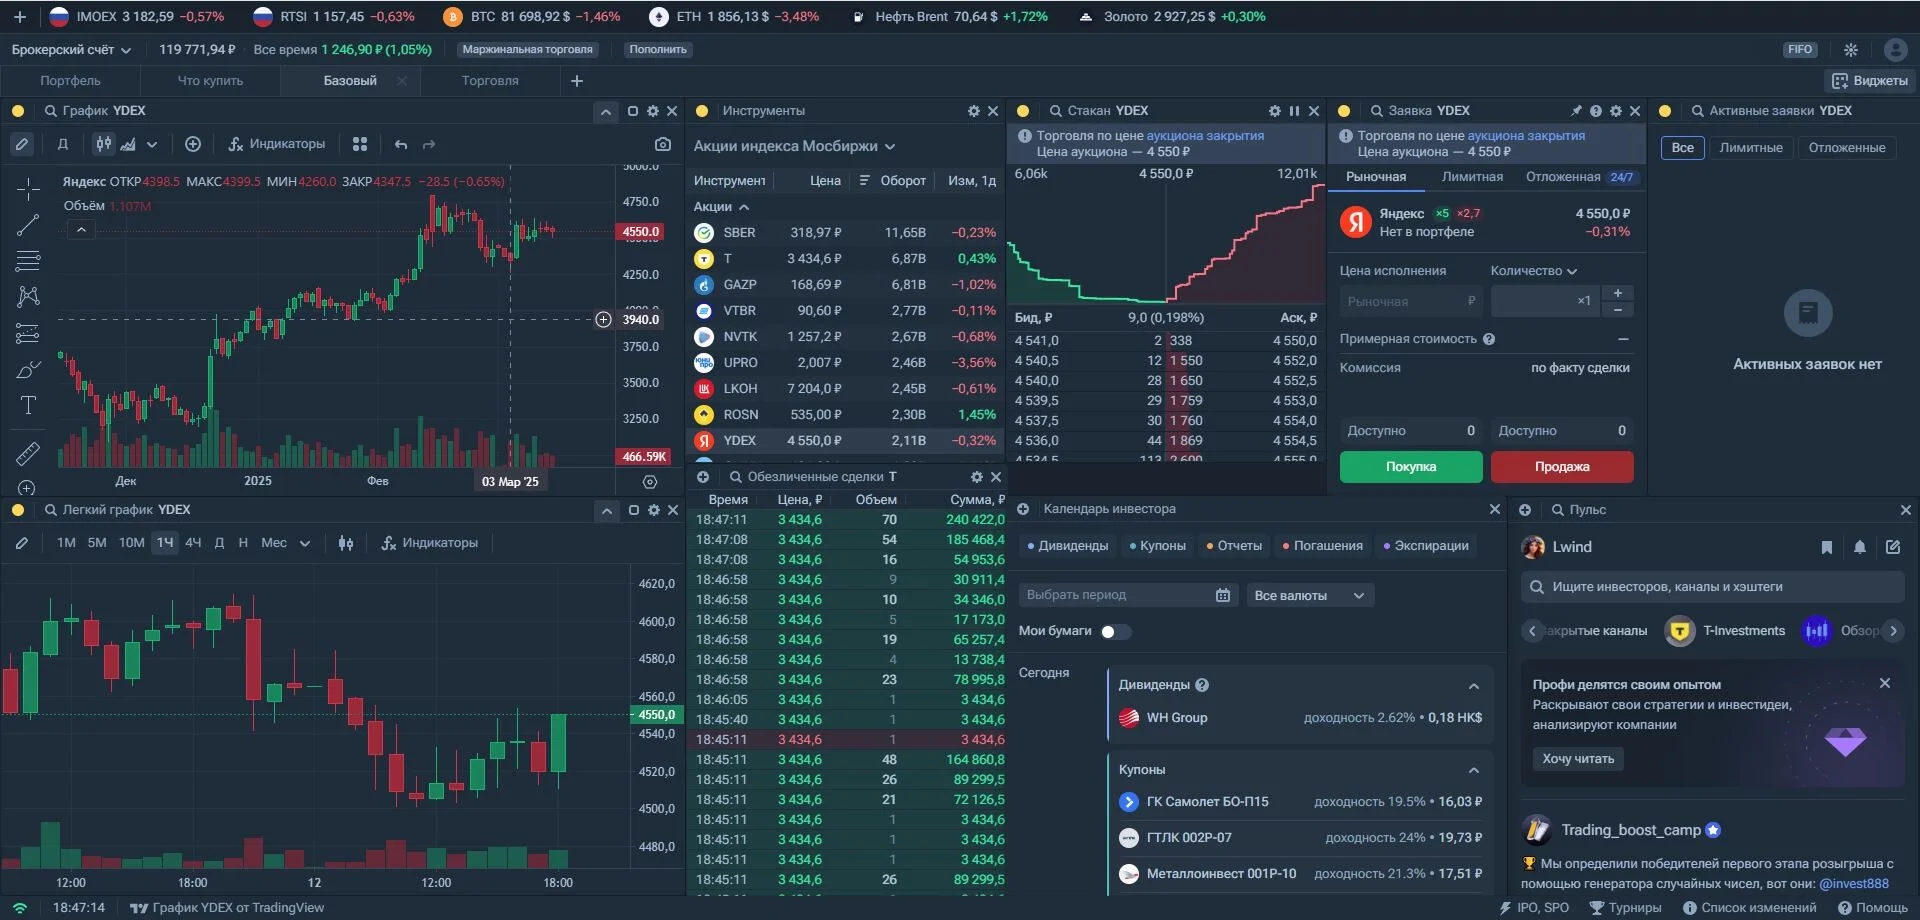1920x920 pixels.
Task: Pin the Заявка YDEX widget
Action: point(1576,111)
